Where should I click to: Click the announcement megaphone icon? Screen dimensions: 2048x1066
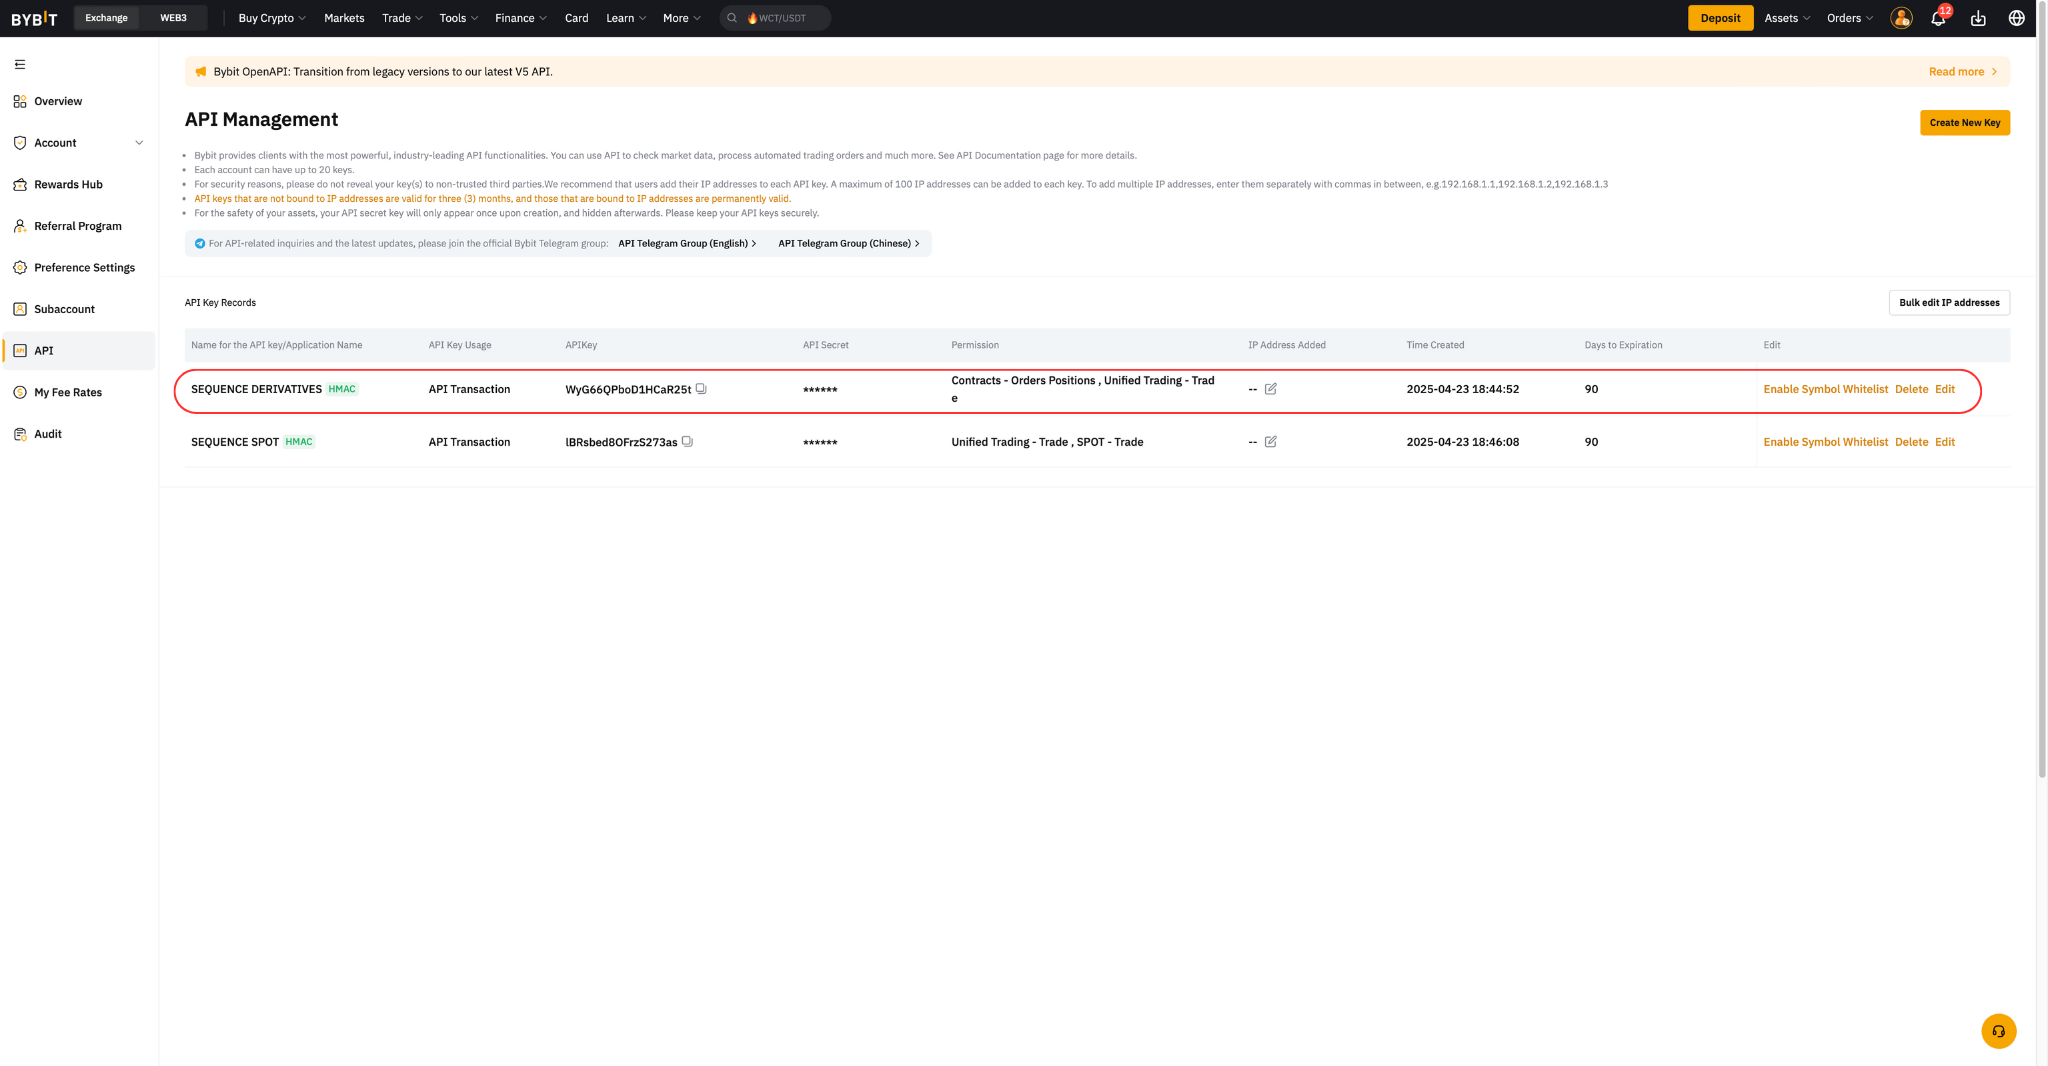(x=201, y=72)
